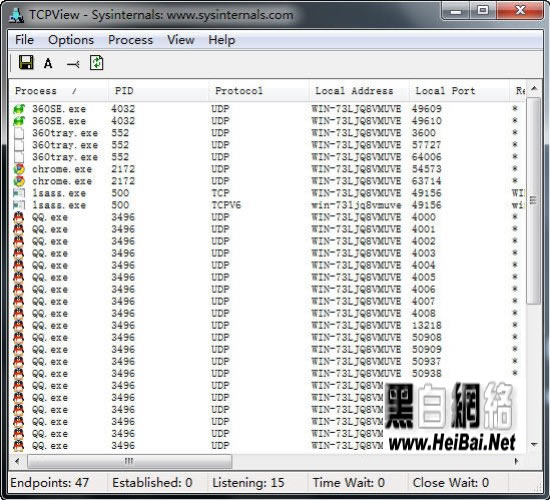
Task: Select chrome.exe icon with port 54573
Action: pyautogui.click(x=19, y=169)
